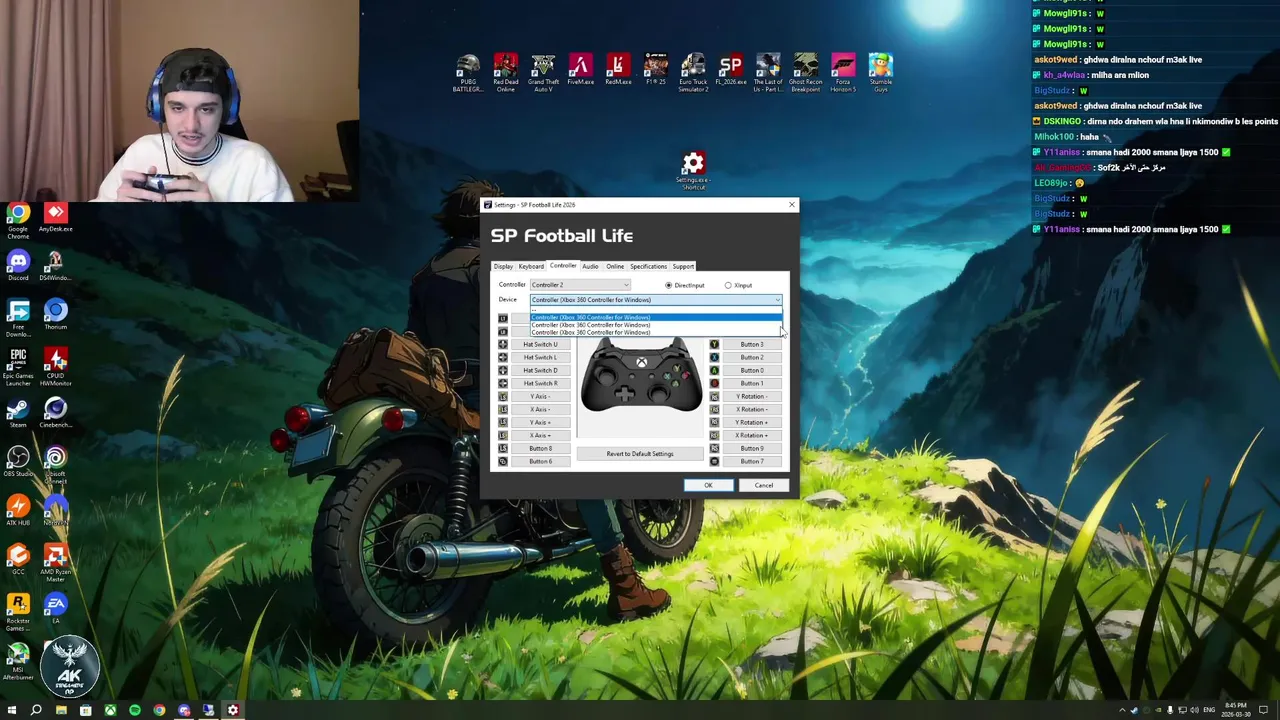This screenshot has width=1280, height=720.
Task: Pick the blank '--' device list entry
Action: click(656, 310)
